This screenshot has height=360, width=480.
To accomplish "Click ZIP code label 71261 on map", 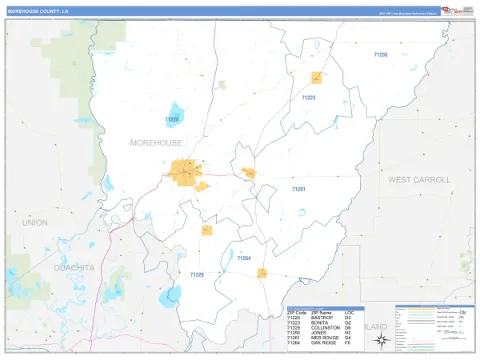I will tap(299, 189).
